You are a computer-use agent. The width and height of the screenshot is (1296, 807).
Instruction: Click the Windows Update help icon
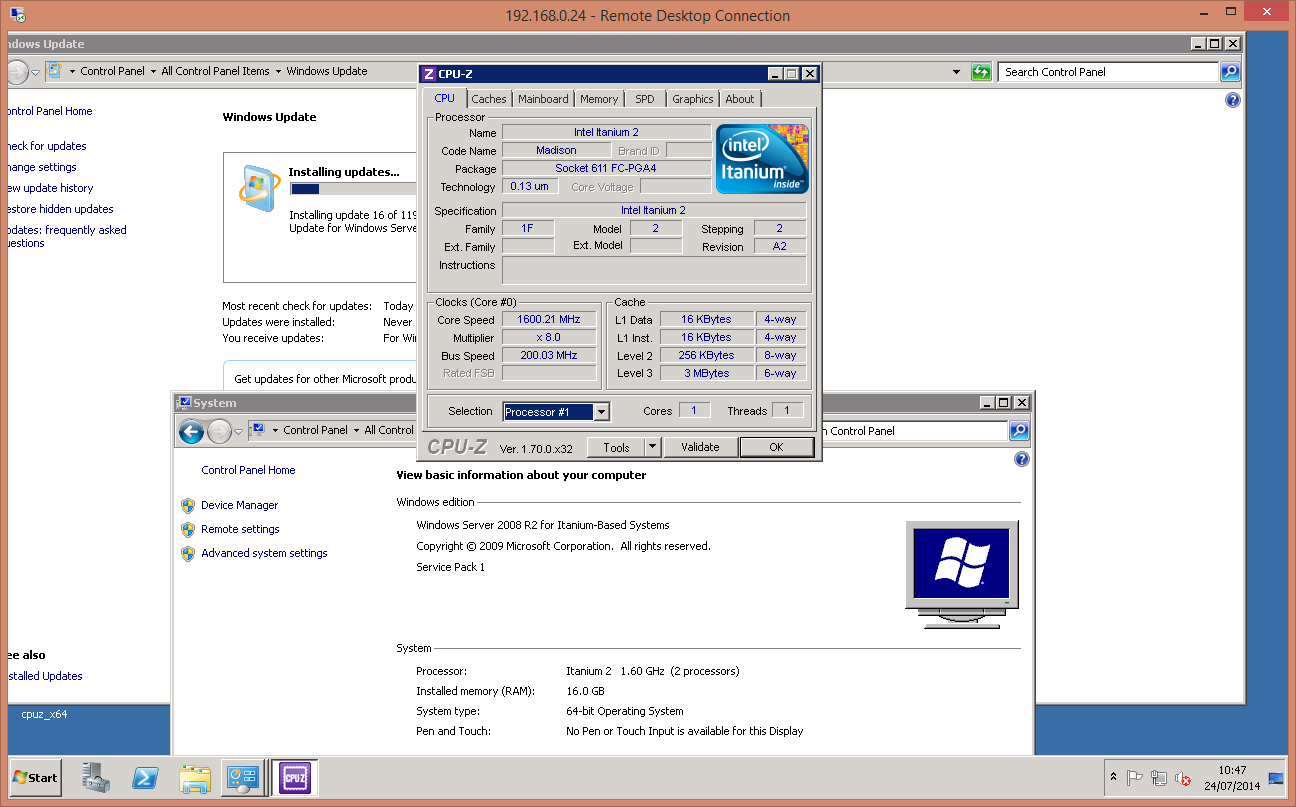pos(1232,100)
